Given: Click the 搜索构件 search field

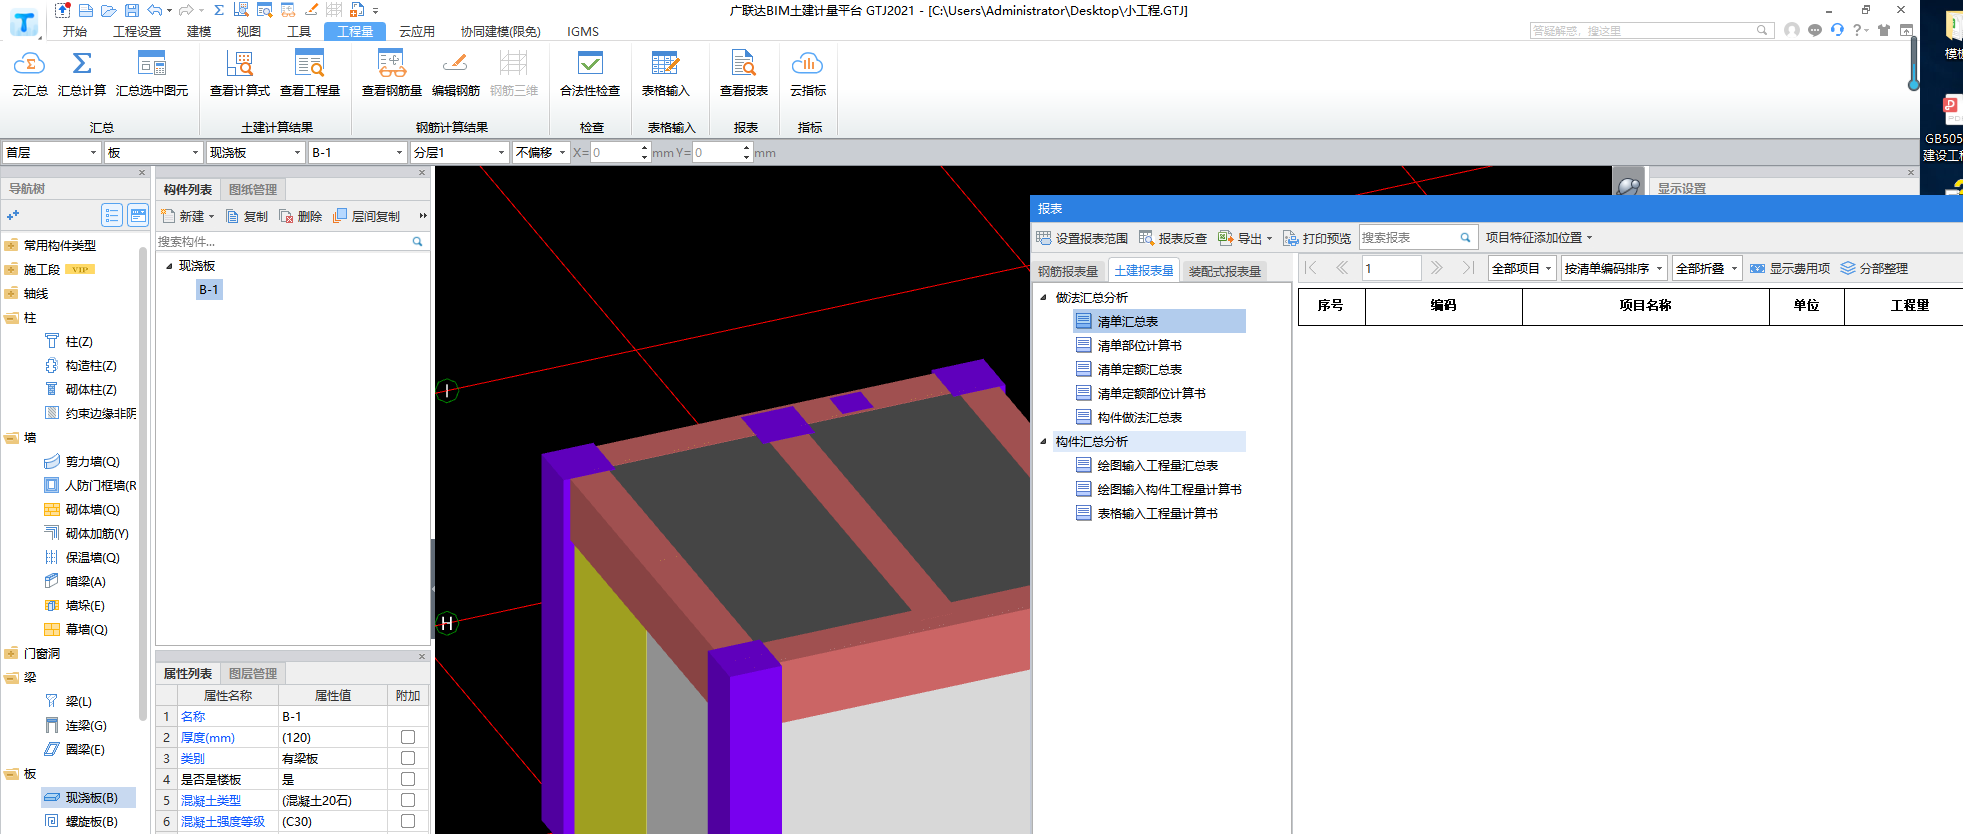Looking at the screenshot, I should coord(282,241).
